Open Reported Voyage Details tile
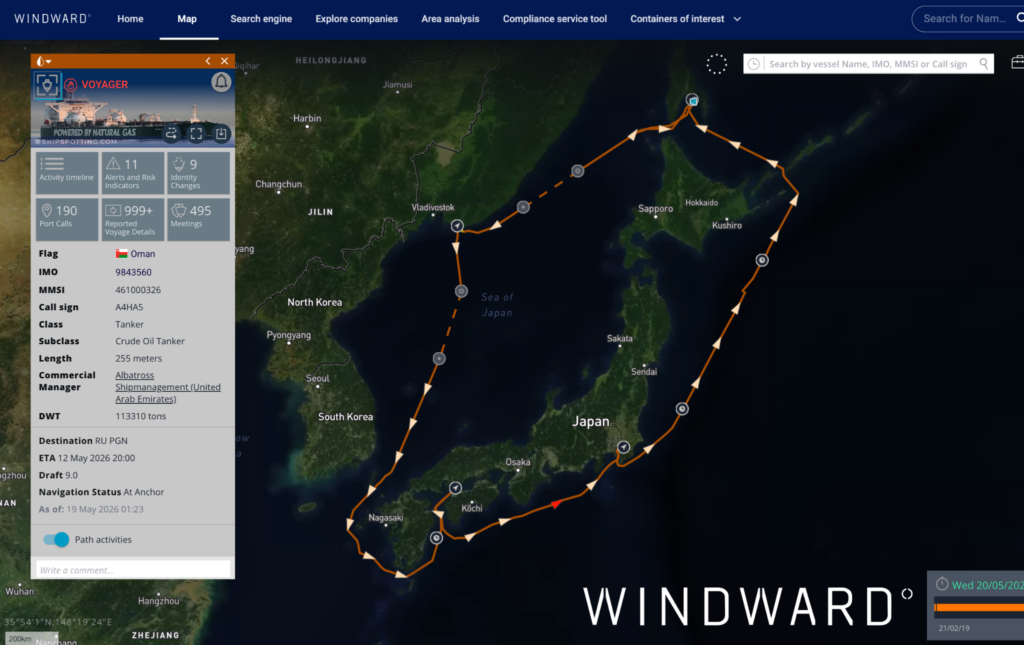The image size is (1024, 645). pos(132,219)
